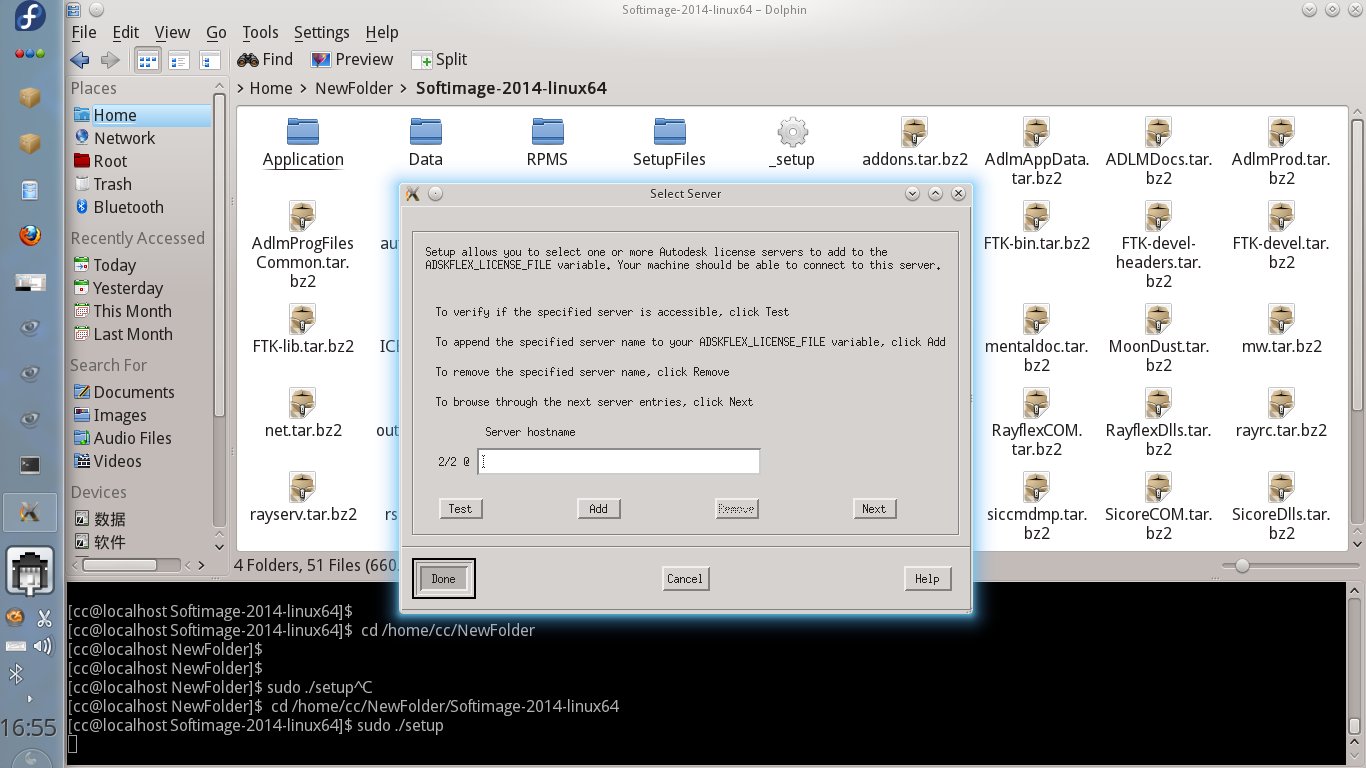Switch to Compact view mode
This screenshot has width=1366, height=768.
[x=179, y=60]
